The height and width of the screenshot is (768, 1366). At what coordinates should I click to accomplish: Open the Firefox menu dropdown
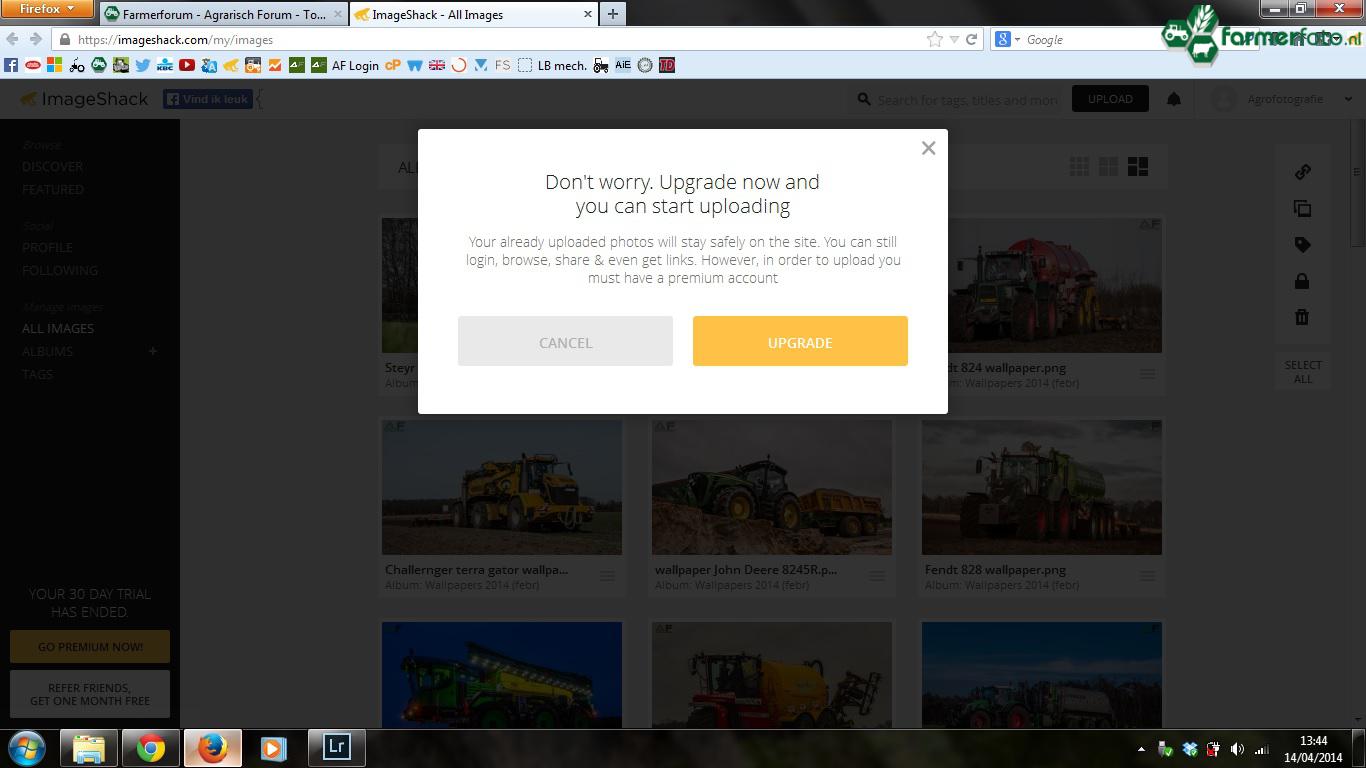(47, 9)
